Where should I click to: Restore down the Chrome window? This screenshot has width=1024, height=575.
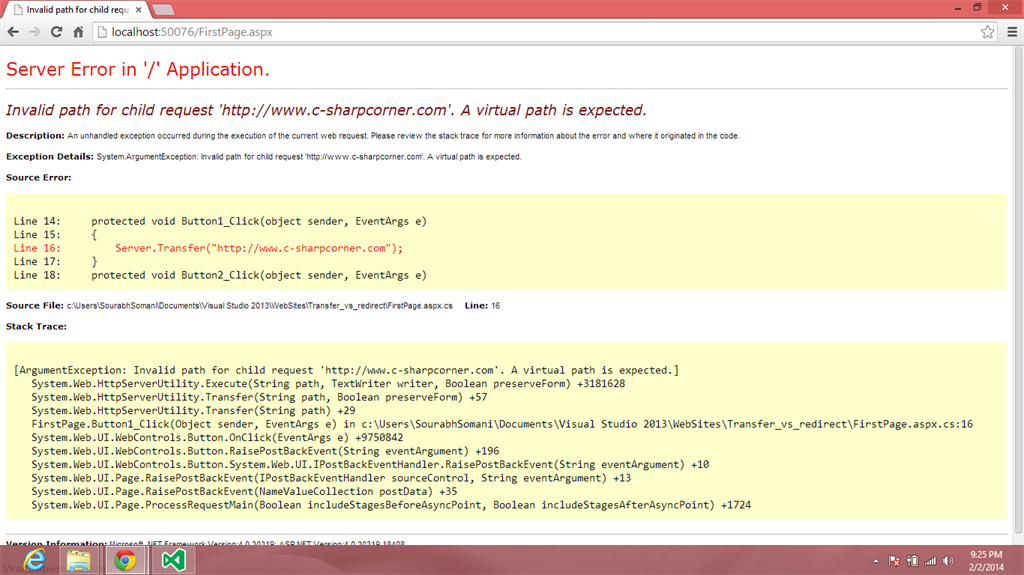coord(978,8)
